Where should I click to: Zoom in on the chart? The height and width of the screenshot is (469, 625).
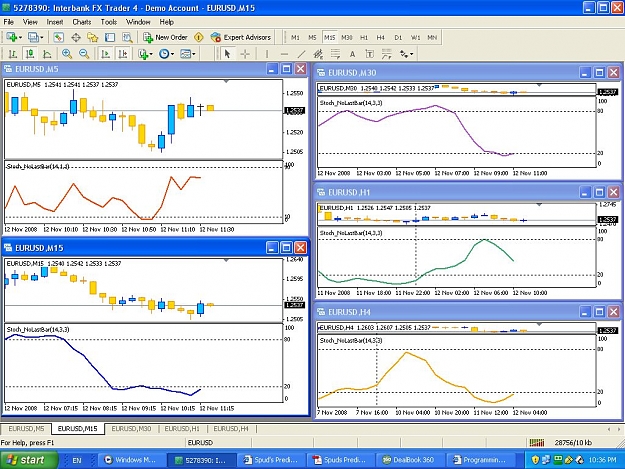point(67,54)
